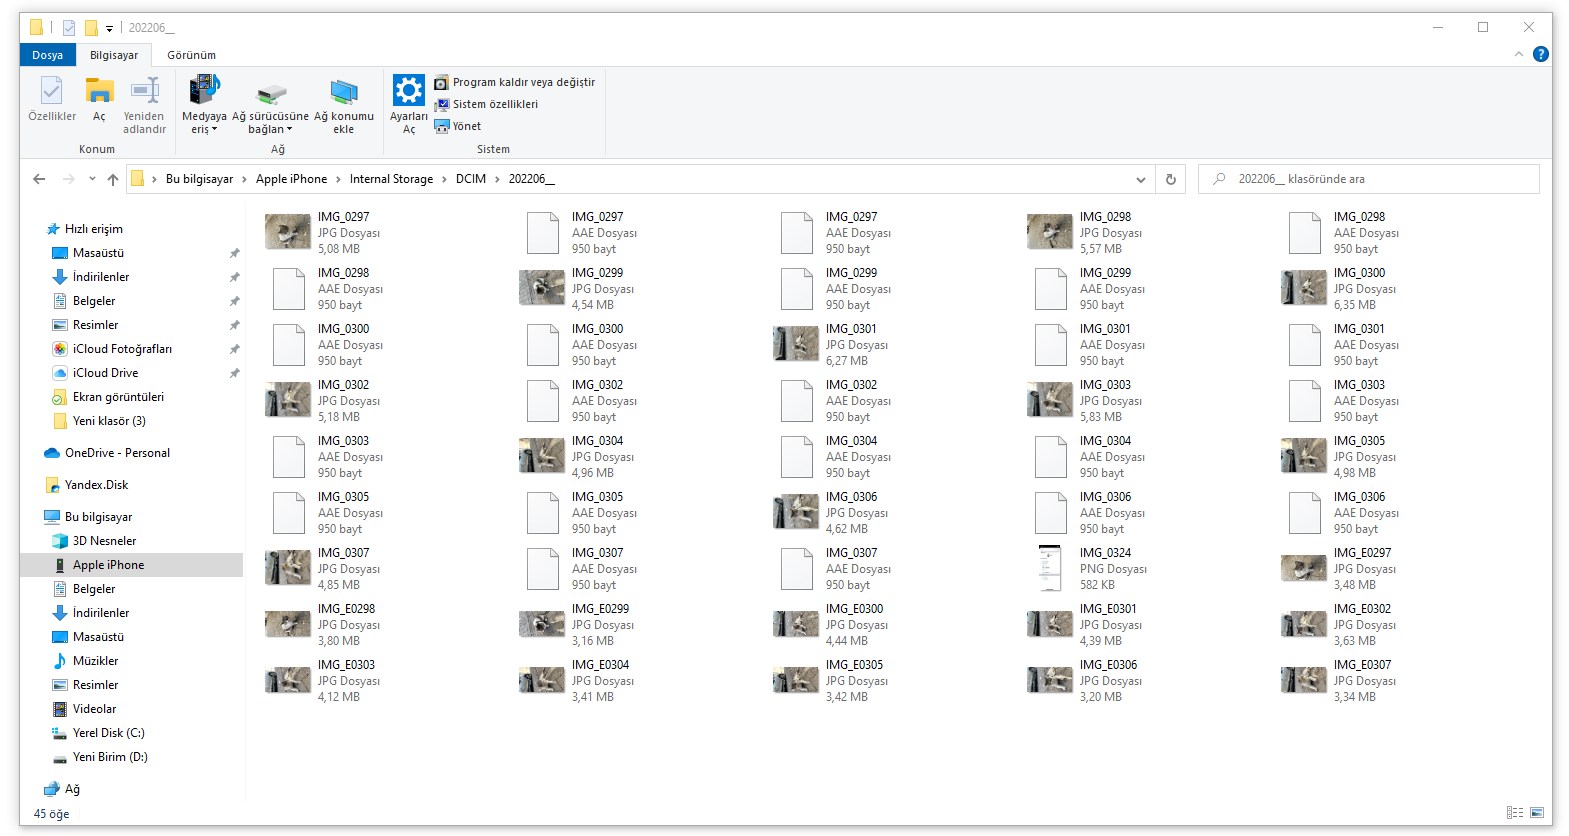Click Program kaldır veya değiştir
Viewport: 1569px width, 836px height.
pyautogui.click(x=523, y=82)
